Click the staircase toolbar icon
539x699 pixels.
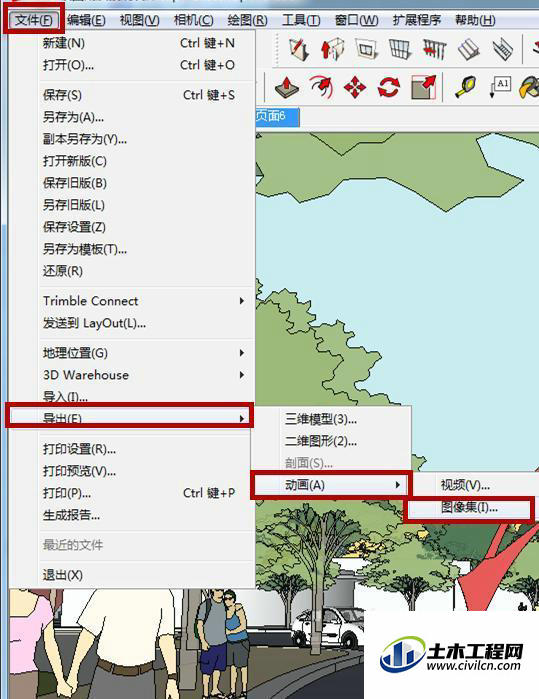coord(502,49)
